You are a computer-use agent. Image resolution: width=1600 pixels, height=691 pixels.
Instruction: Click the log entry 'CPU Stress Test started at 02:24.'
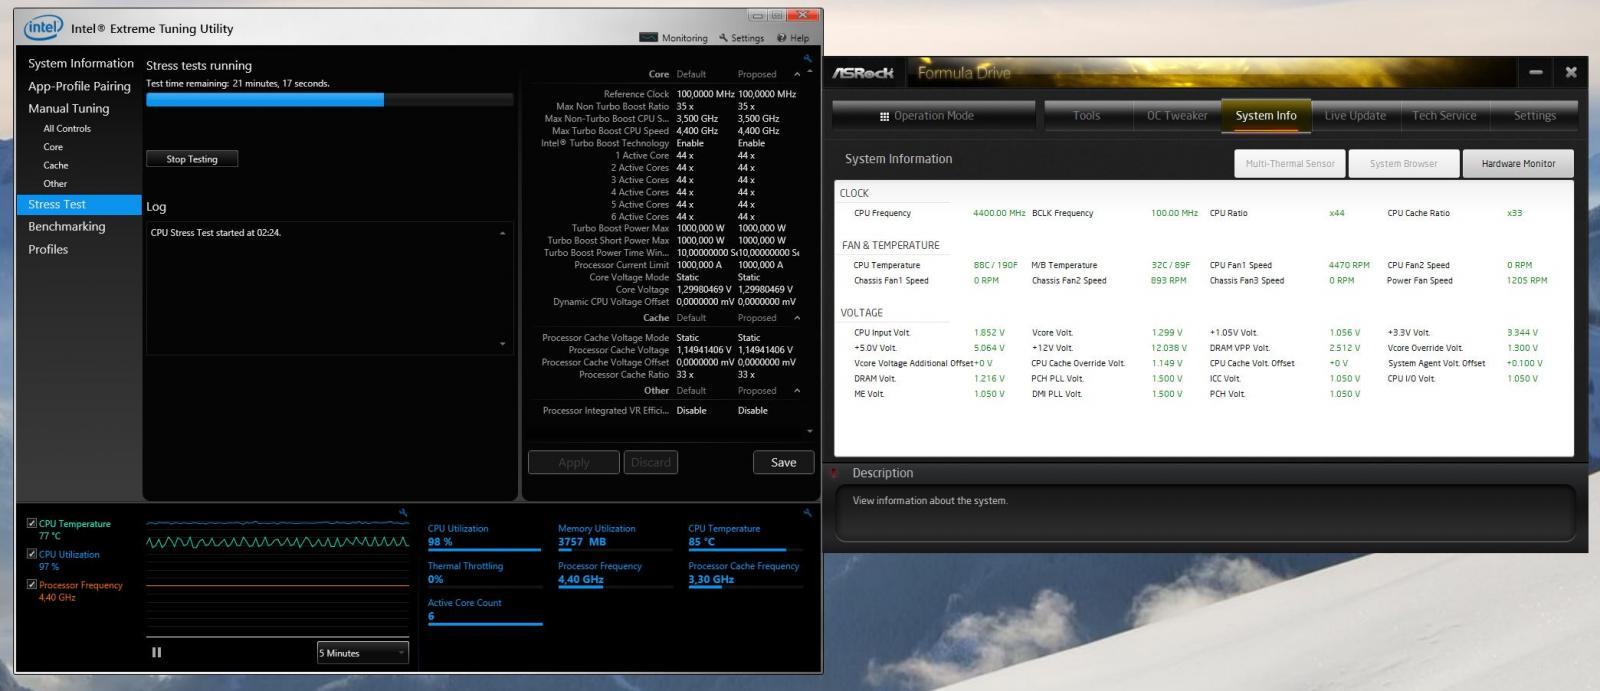(216, 233)
